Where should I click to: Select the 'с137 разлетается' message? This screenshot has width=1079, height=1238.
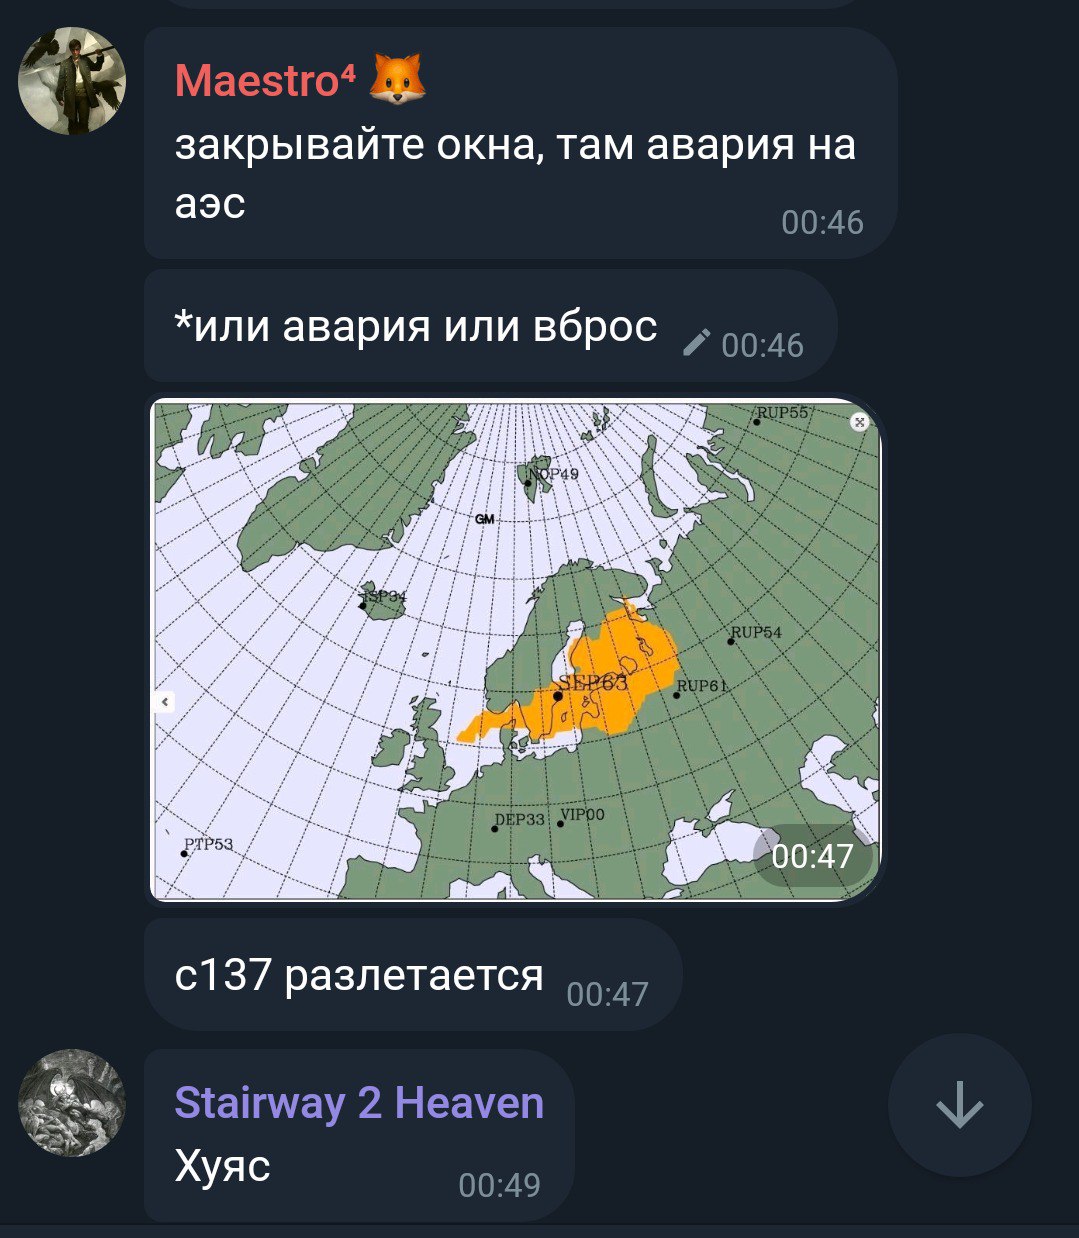click(x=413, y=975)
